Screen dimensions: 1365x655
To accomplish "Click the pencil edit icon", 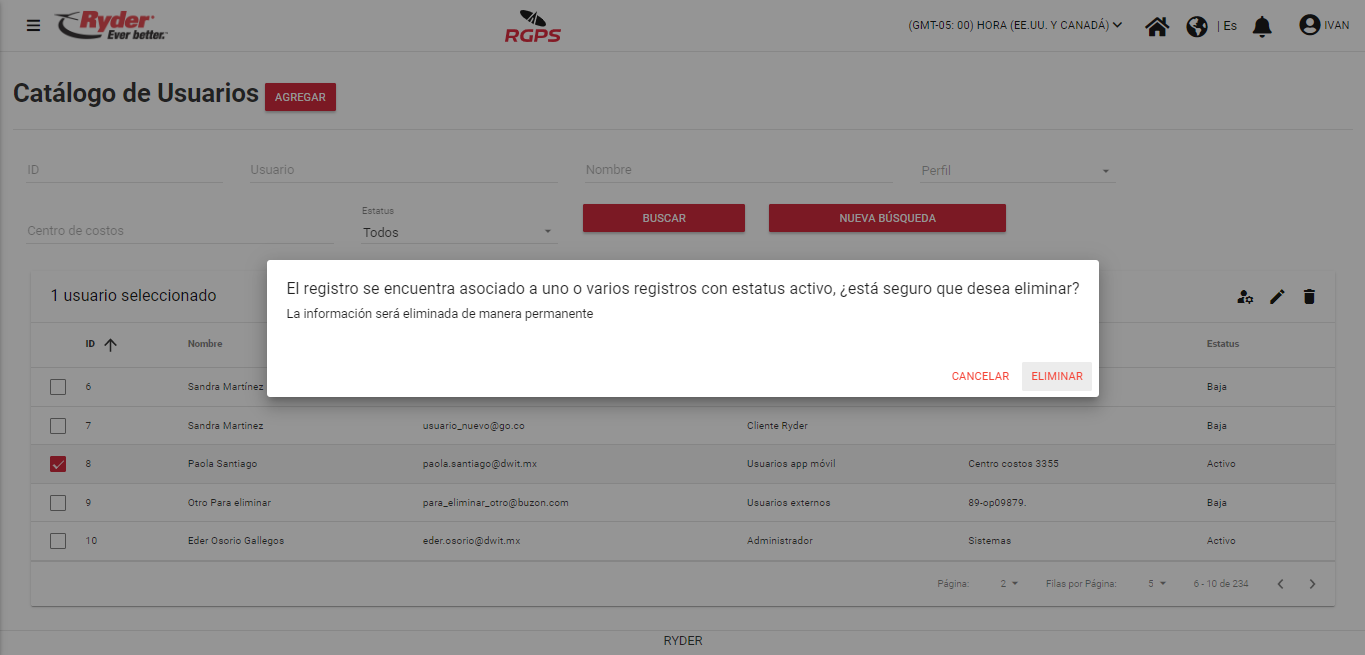I will (1277, 296).
